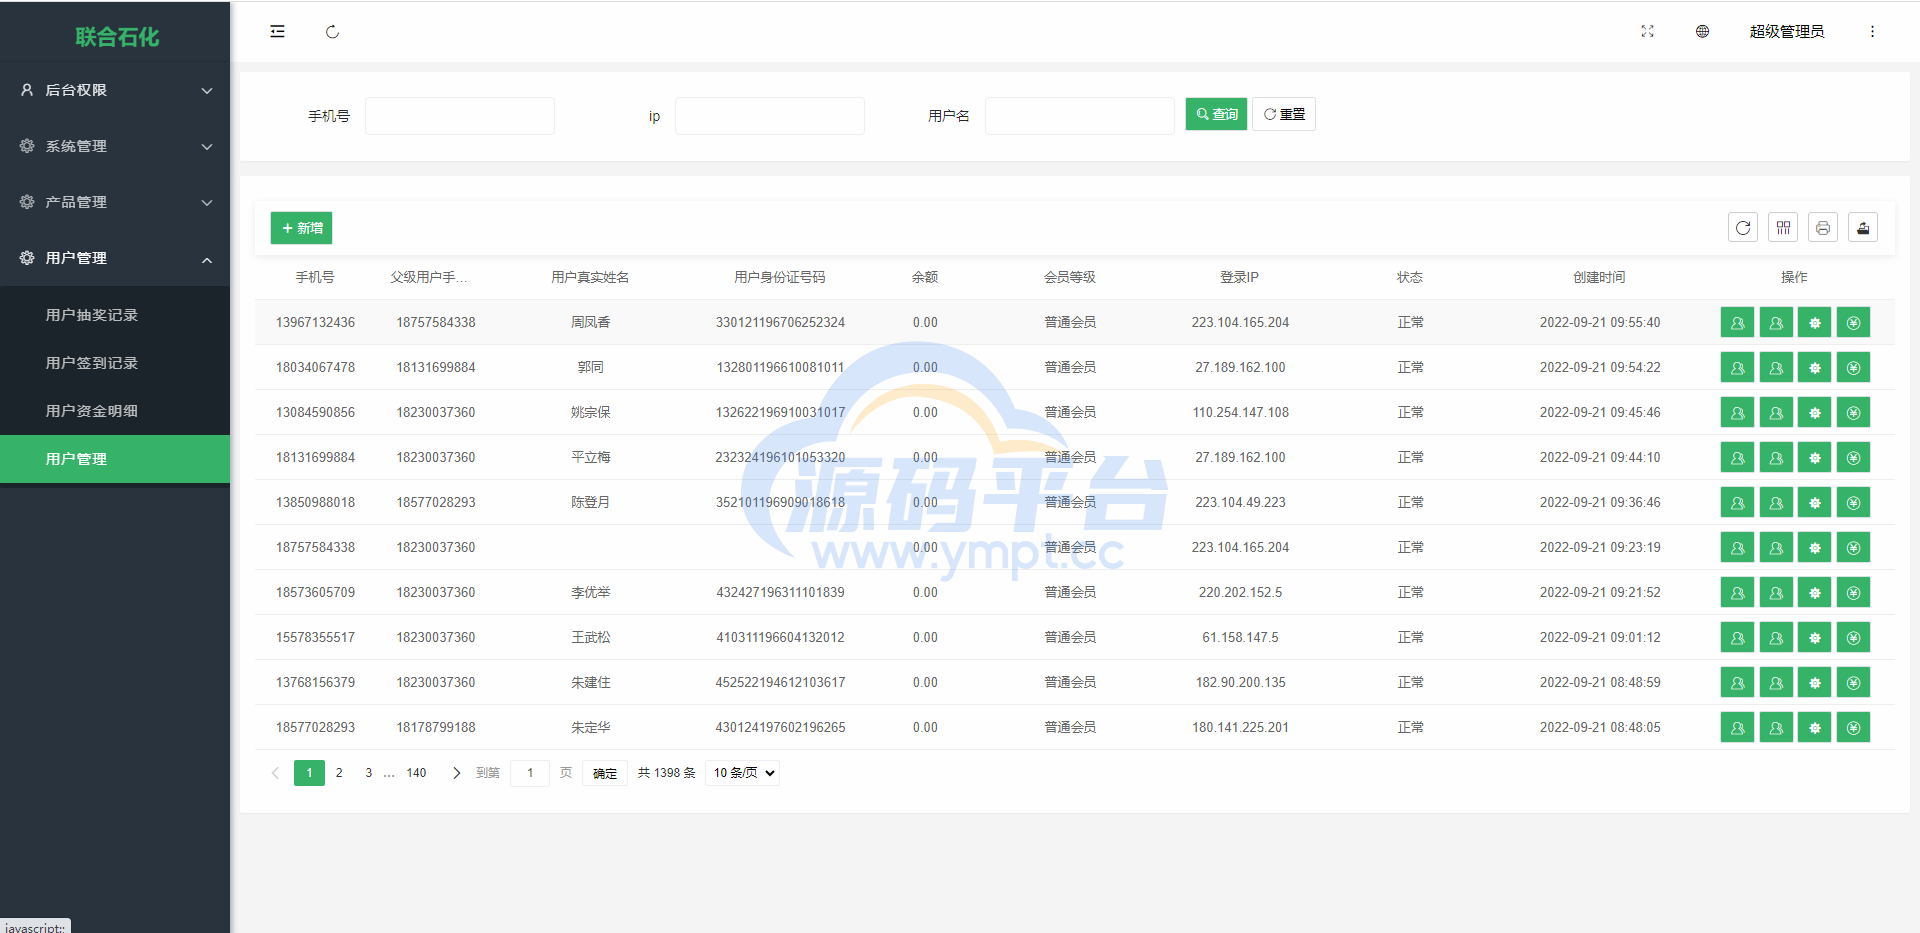Click the go-to page number input
This screenshot has width=1920, height=933.
point(530,773)
